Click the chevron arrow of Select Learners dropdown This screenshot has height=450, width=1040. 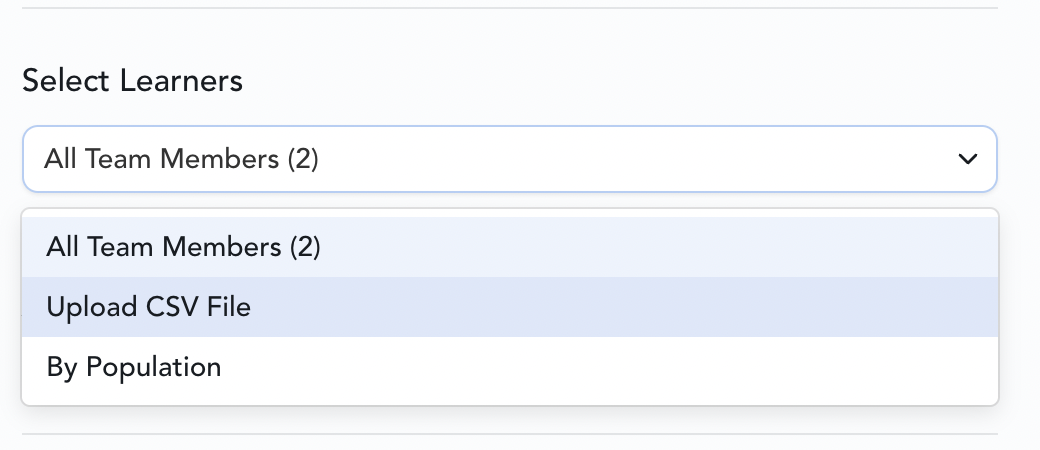(967, 159)
